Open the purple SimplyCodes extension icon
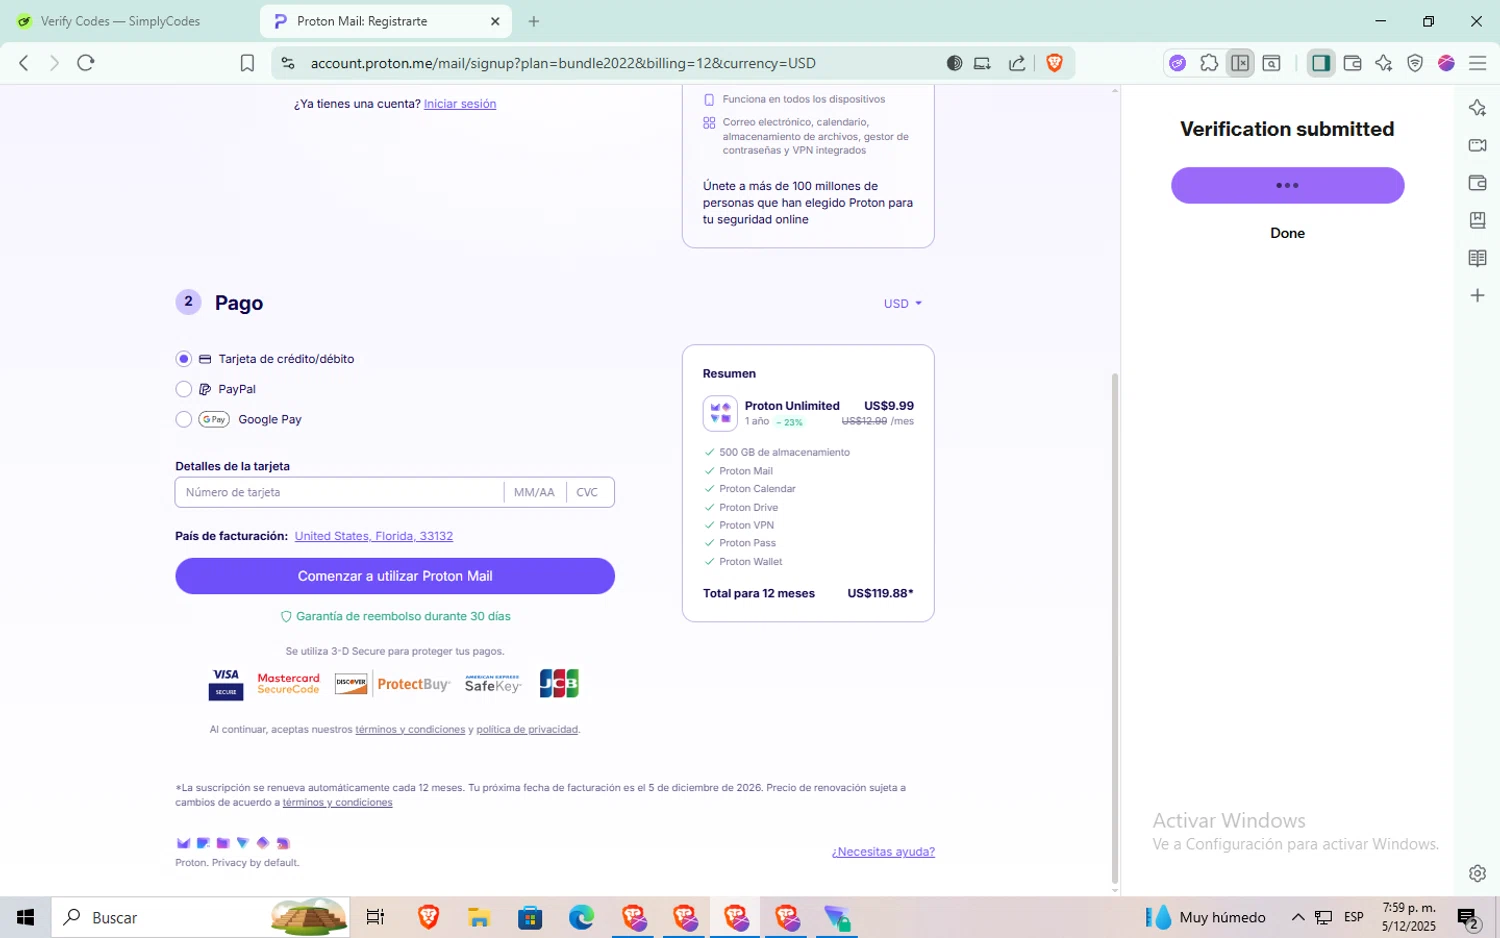1500x938 pixels. [x=1178, y=63]
